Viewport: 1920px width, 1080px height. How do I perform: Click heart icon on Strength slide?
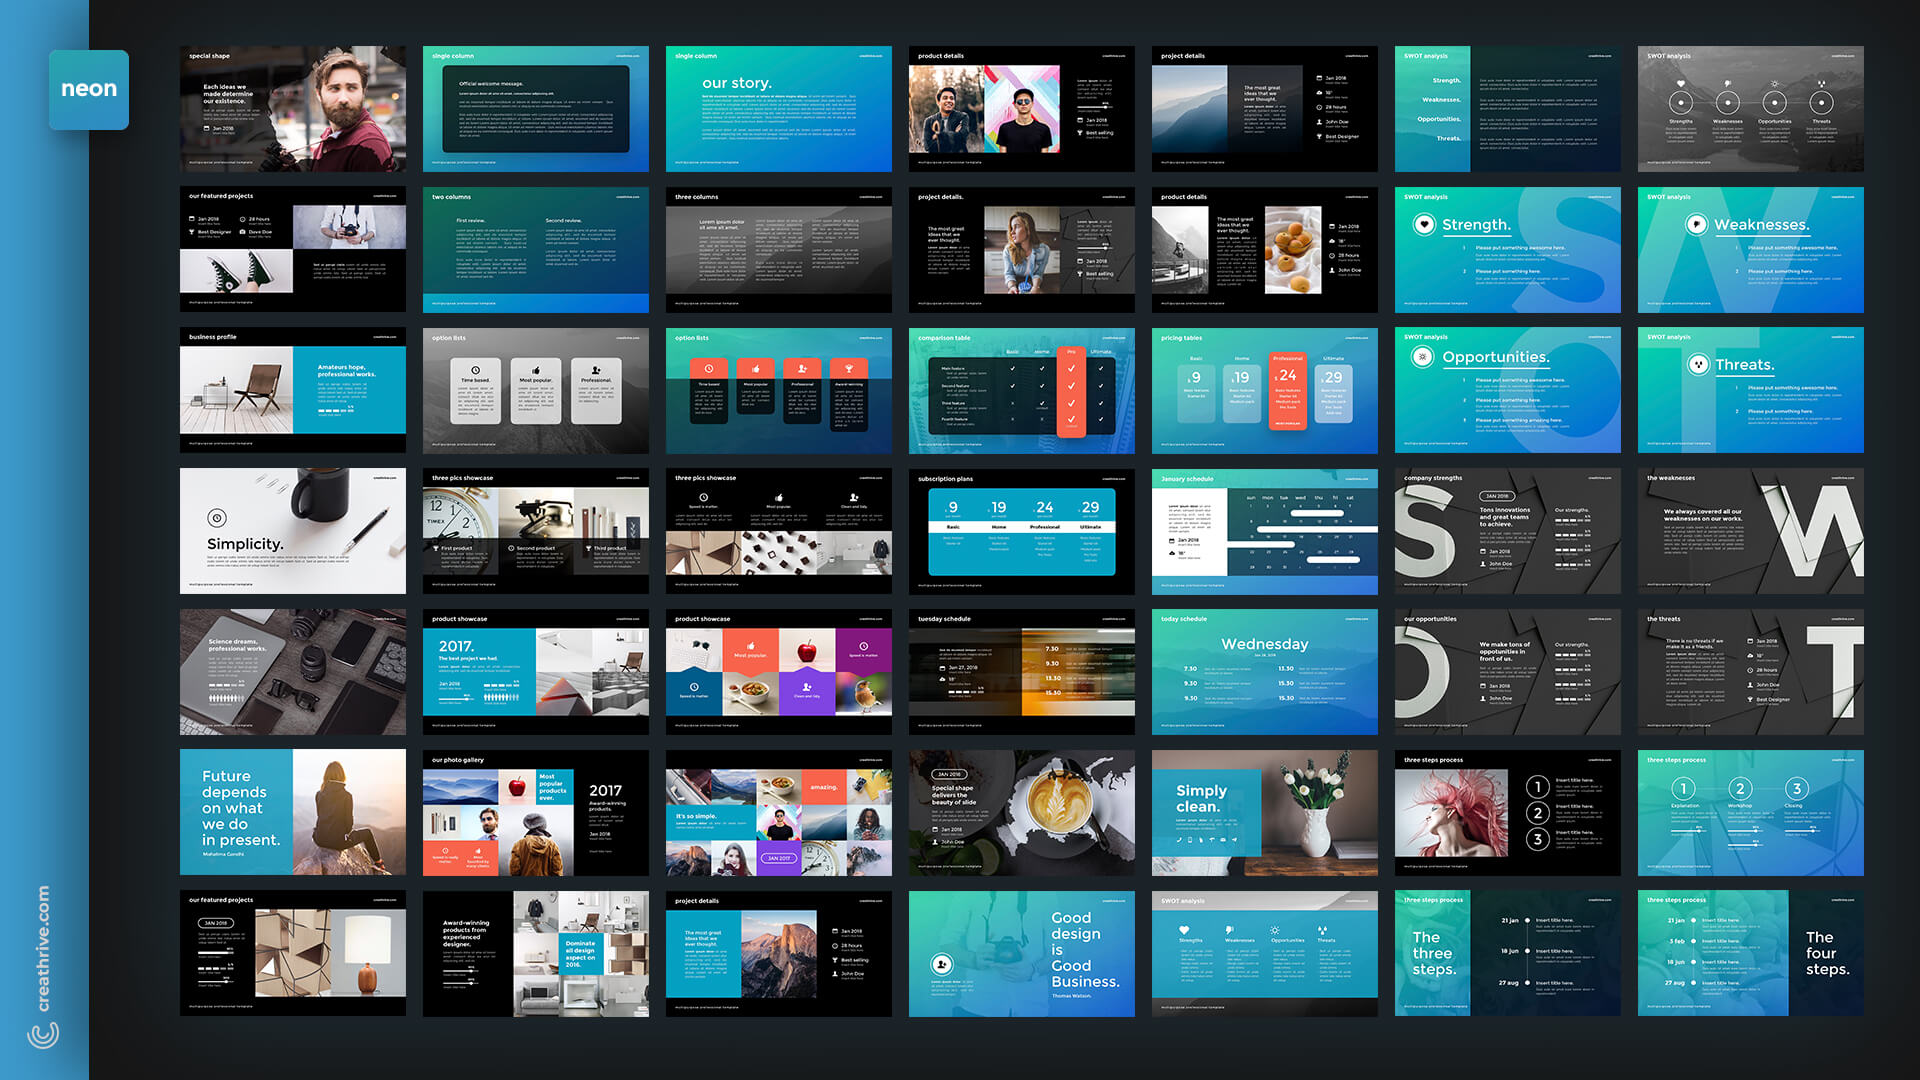click(1424, 225)
